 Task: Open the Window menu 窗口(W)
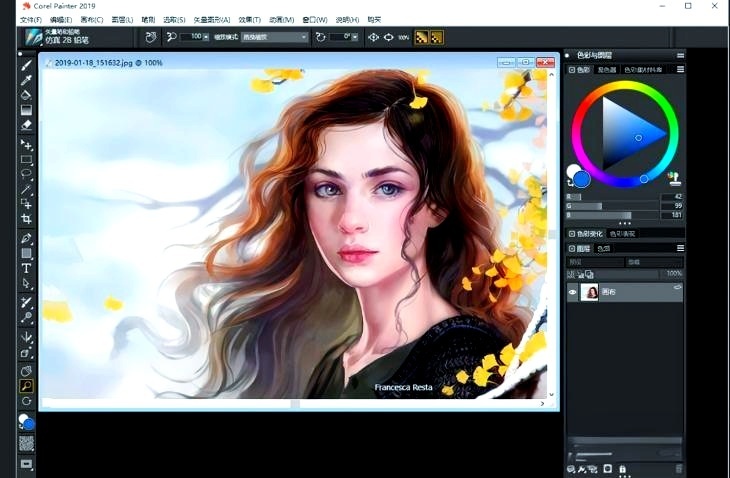315,20
